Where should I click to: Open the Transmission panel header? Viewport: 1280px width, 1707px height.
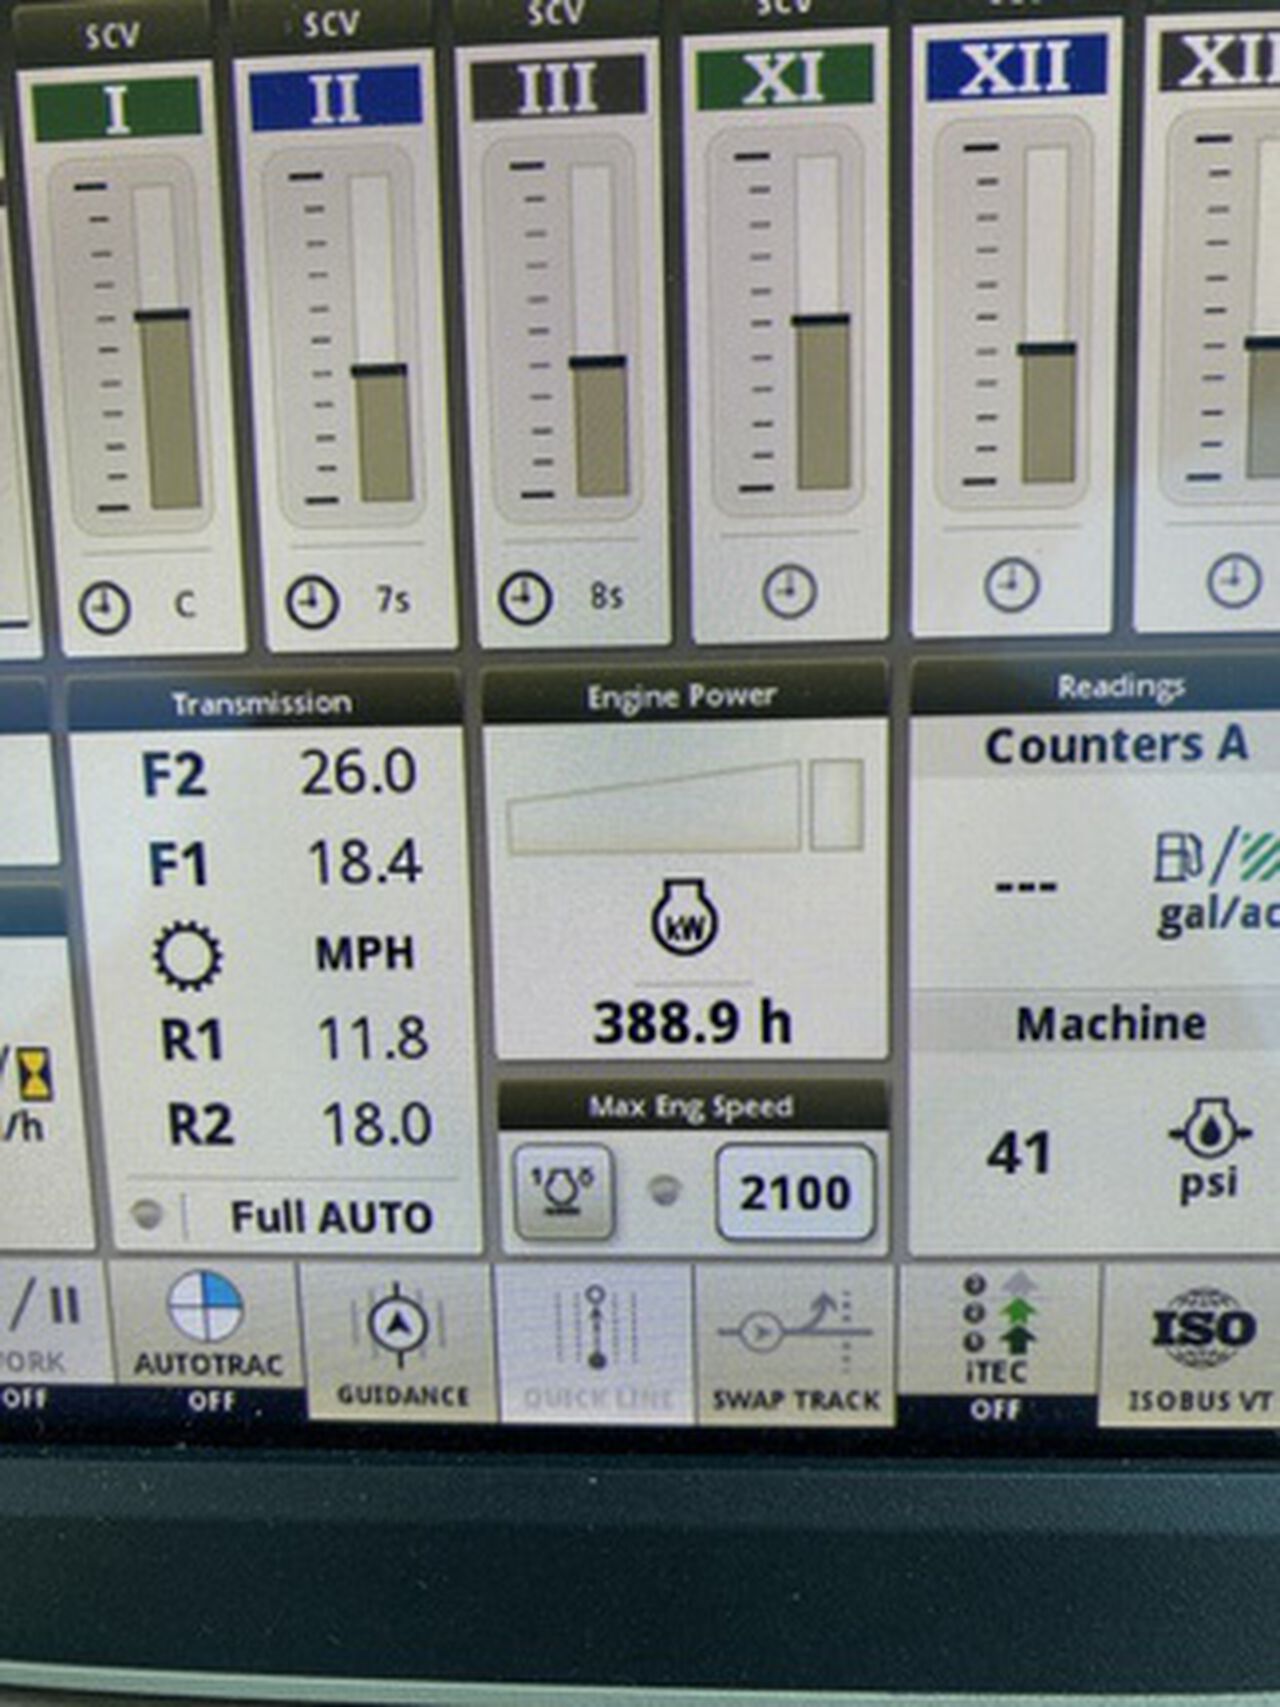[x=262, y=703]
